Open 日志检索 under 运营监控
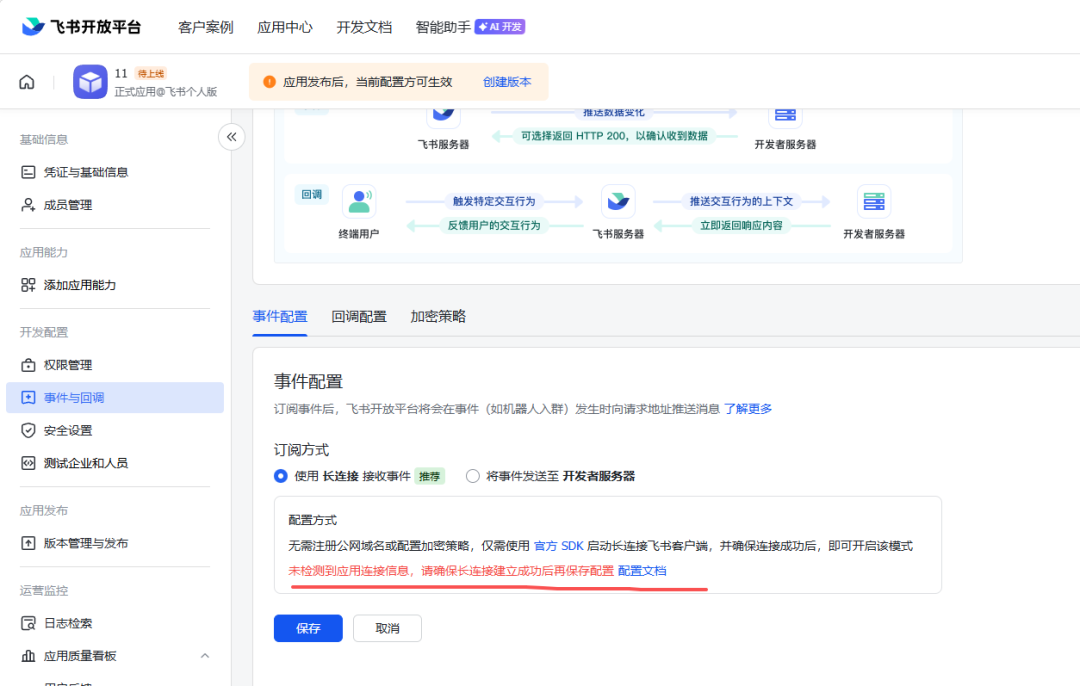The height and width of the screenshot is (686, 1080). point(62,620)
